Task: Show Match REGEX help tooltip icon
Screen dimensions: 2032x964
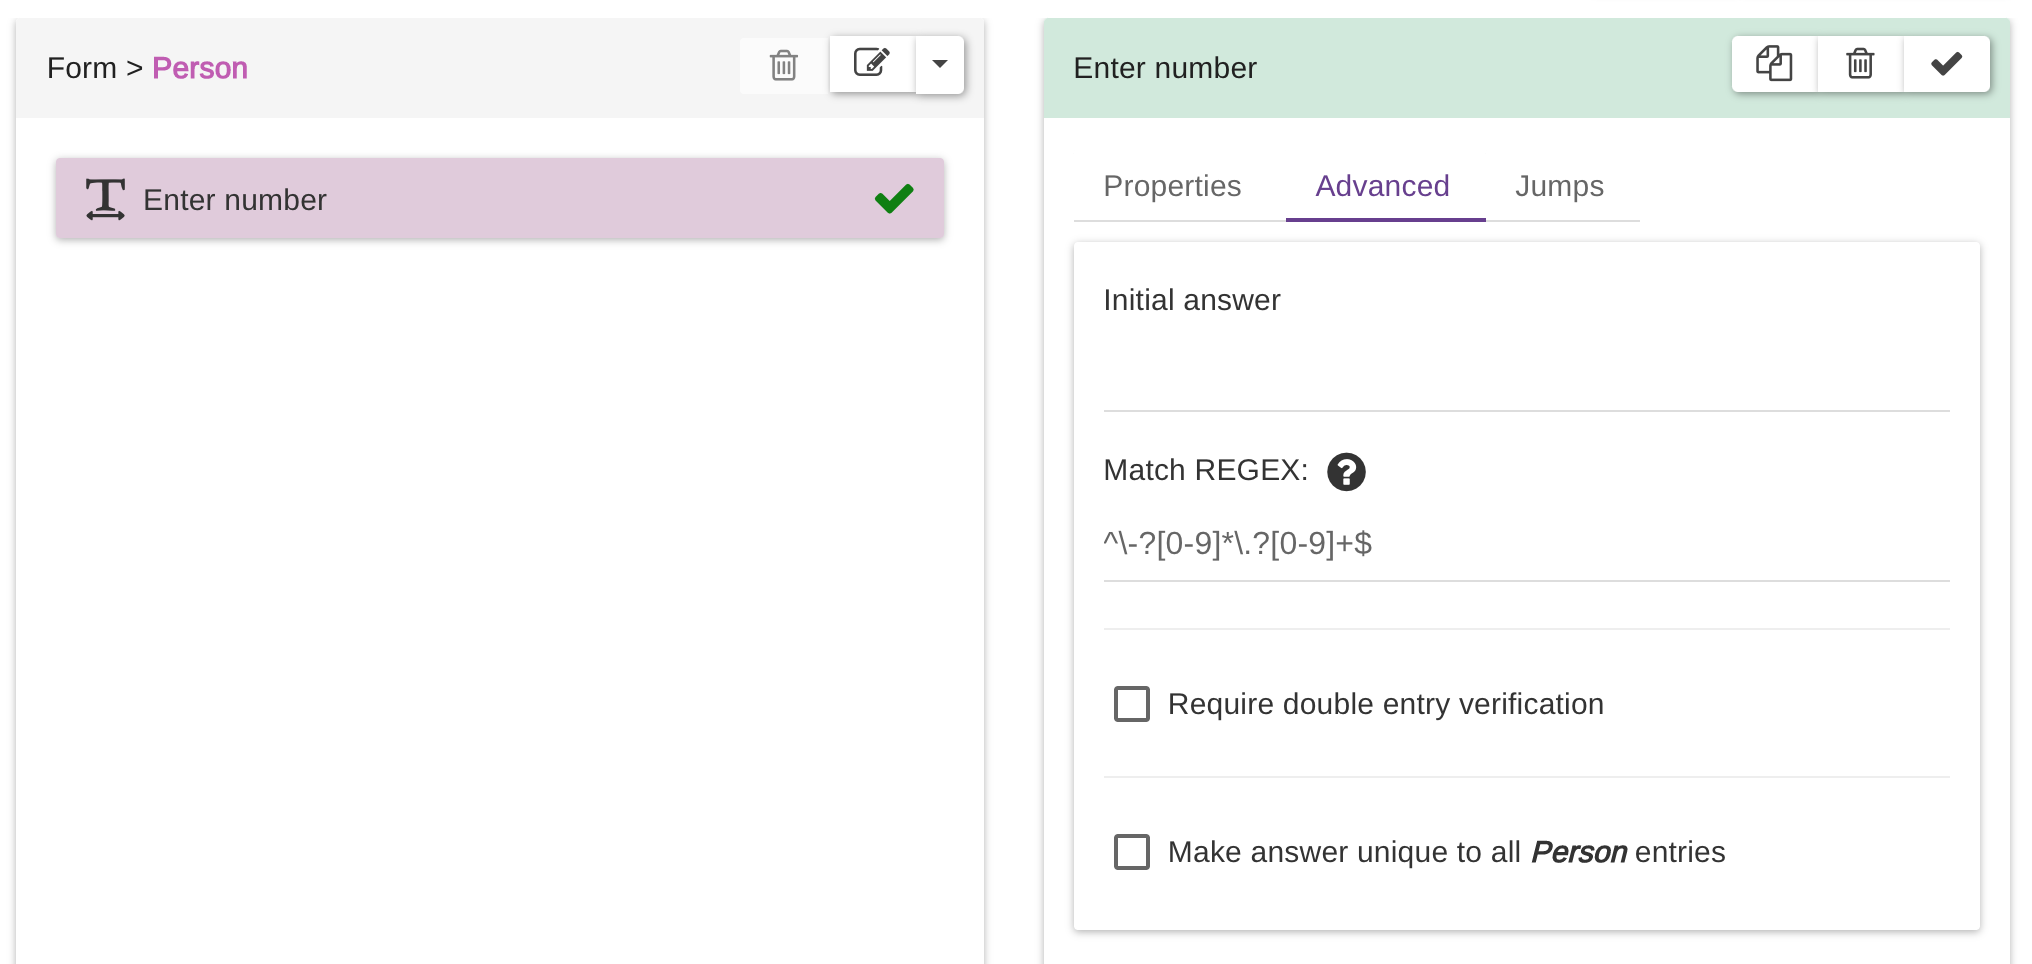Action: [1346, 471]
